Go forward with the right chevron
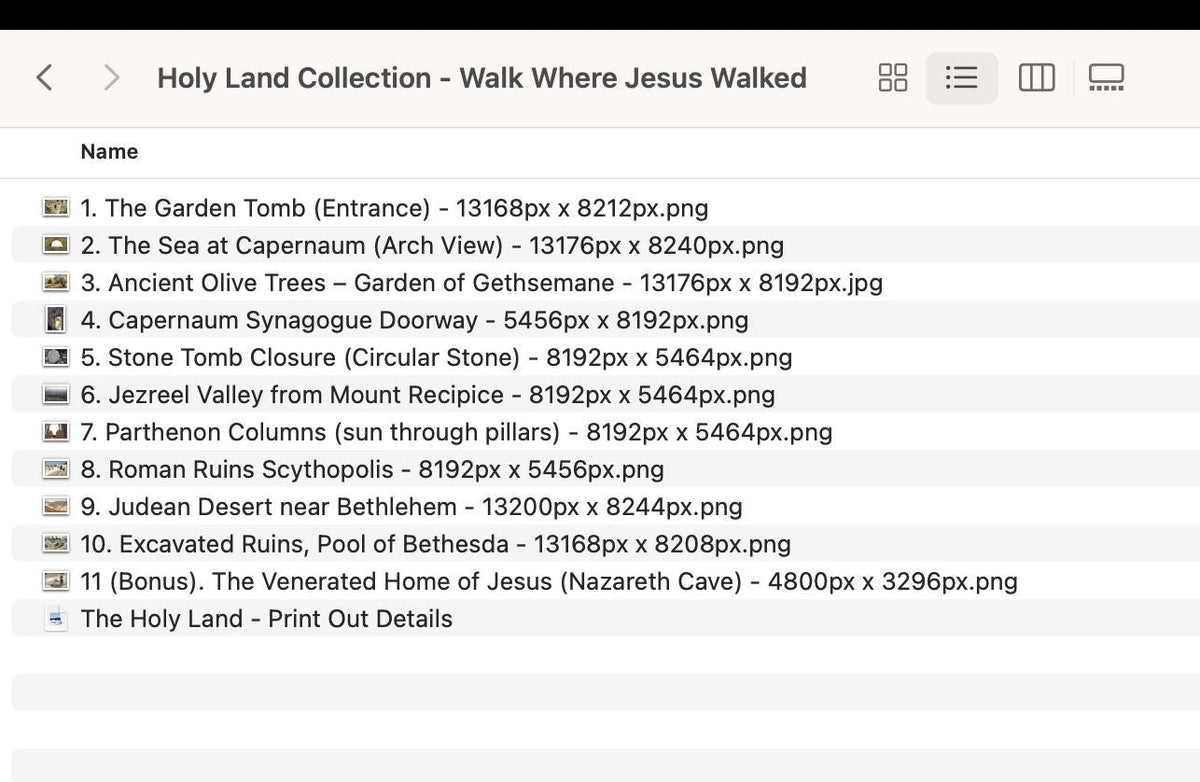1200x782 pixels. tap(112, 77)
